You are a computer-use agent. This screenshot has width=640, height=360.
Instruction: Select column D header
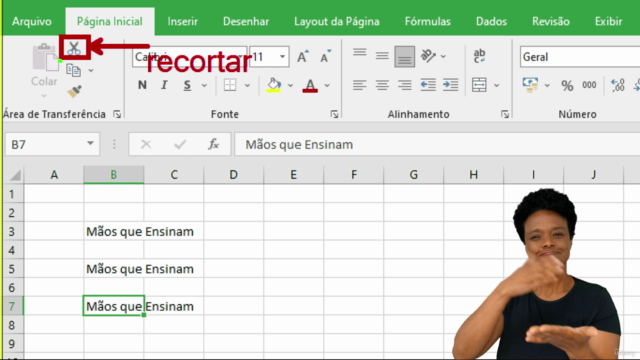(x=233, y=175)
